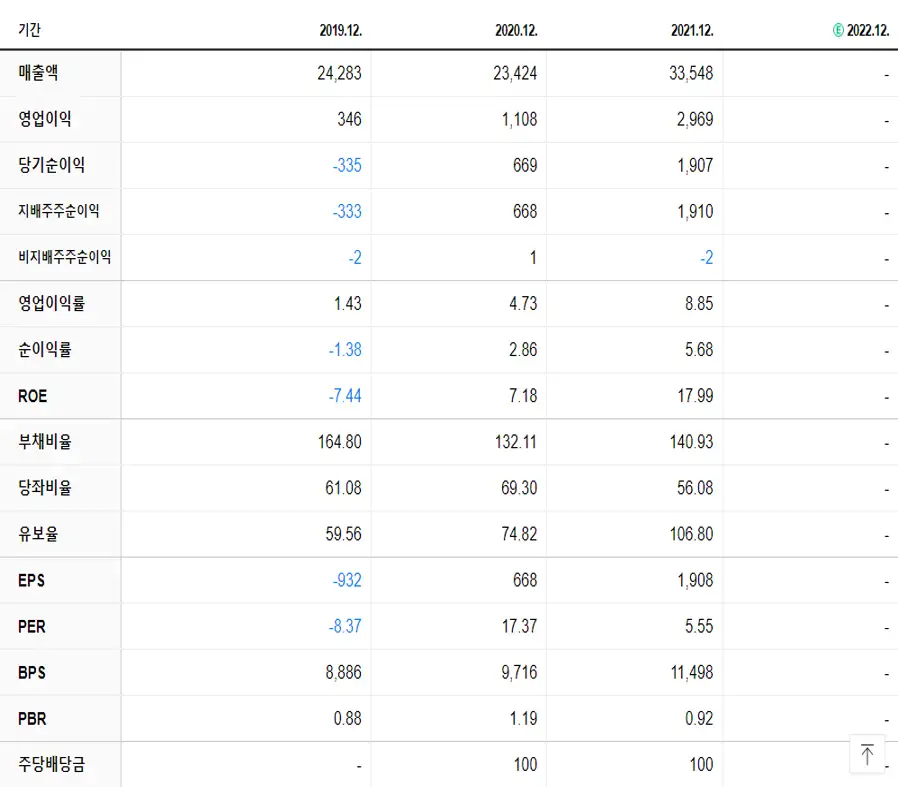Click the EPS row label
The image size is (898, 787).
pyautogui.click(x=30, y=580)
